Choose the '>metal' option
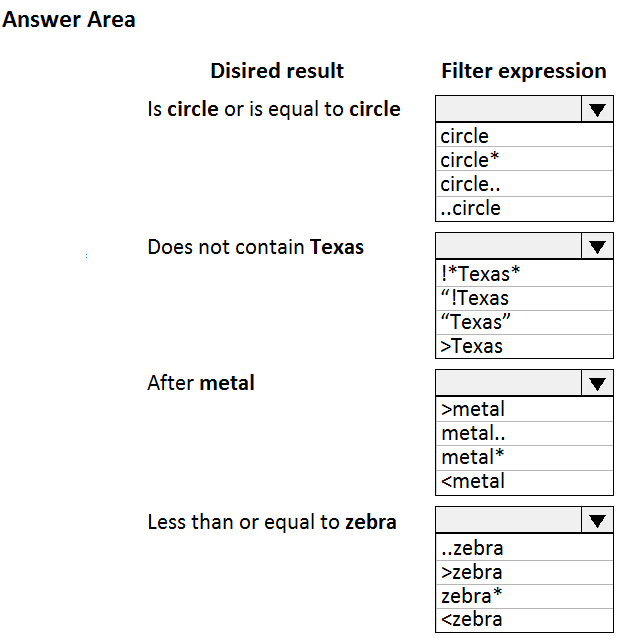The width and height of the screenshot is (626, 641). [x=524, y=409]
